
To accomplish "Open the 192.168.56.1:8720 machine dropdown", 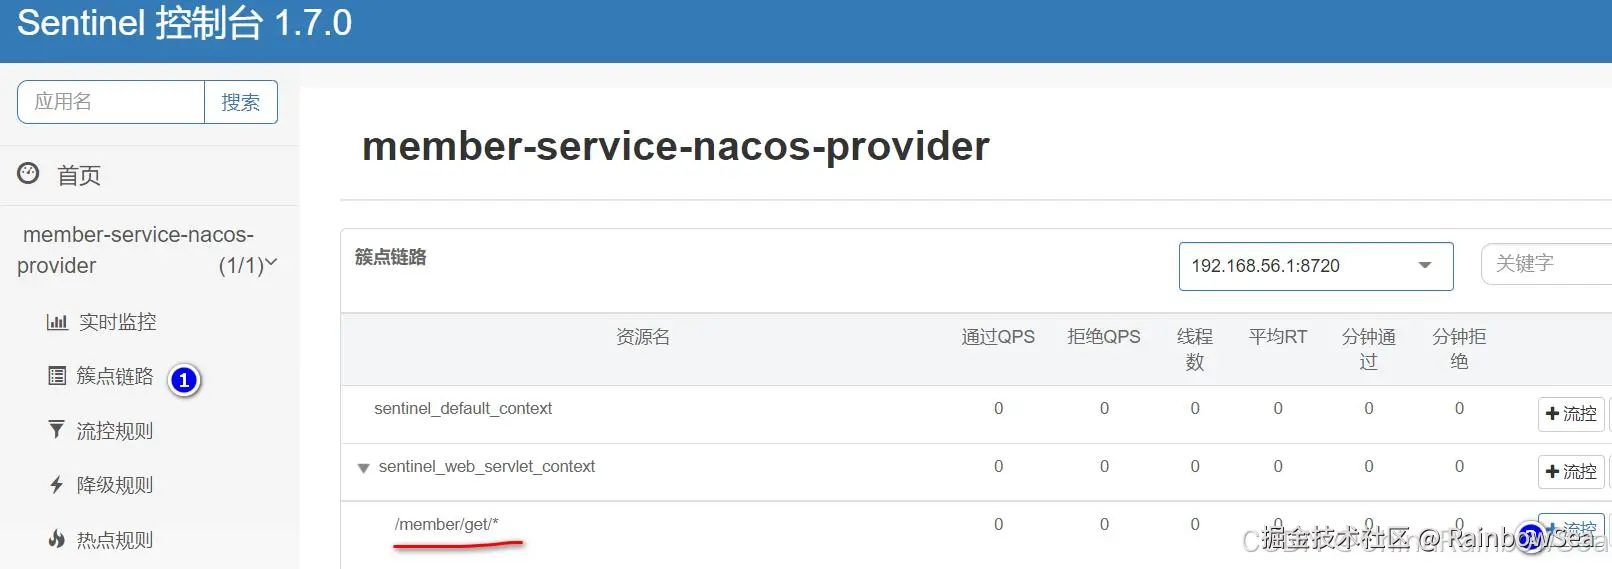I will 1315,266.
